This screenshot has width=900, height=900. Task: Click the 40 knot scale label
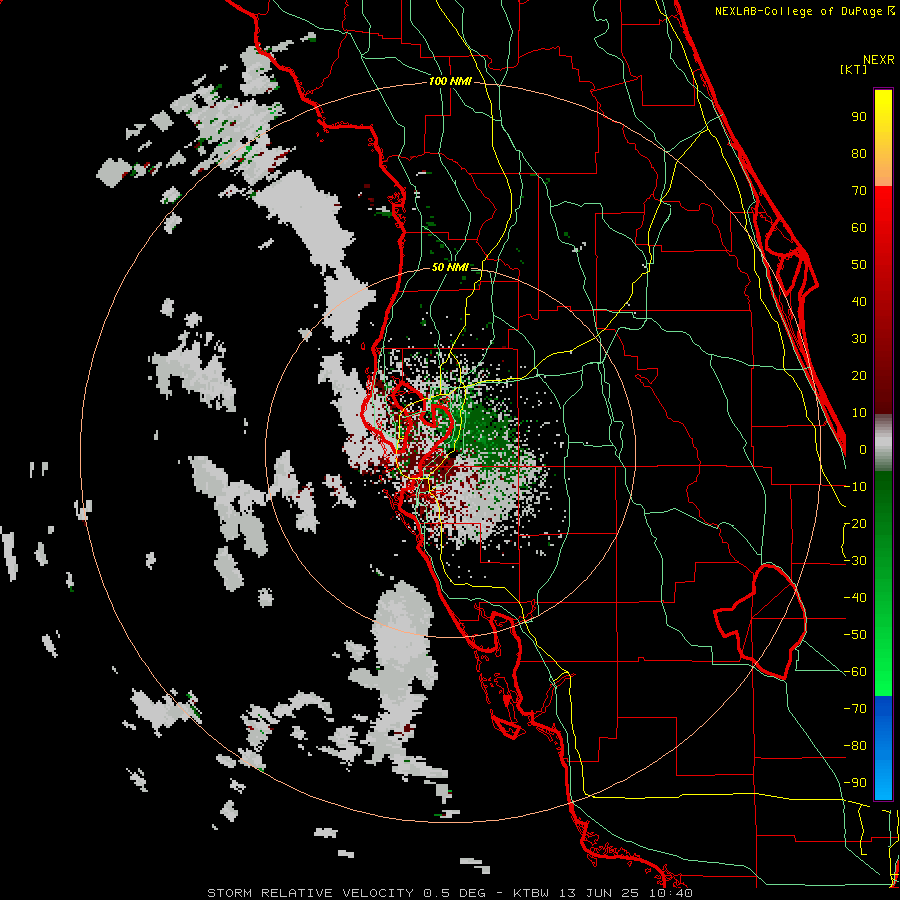(859, 302)
